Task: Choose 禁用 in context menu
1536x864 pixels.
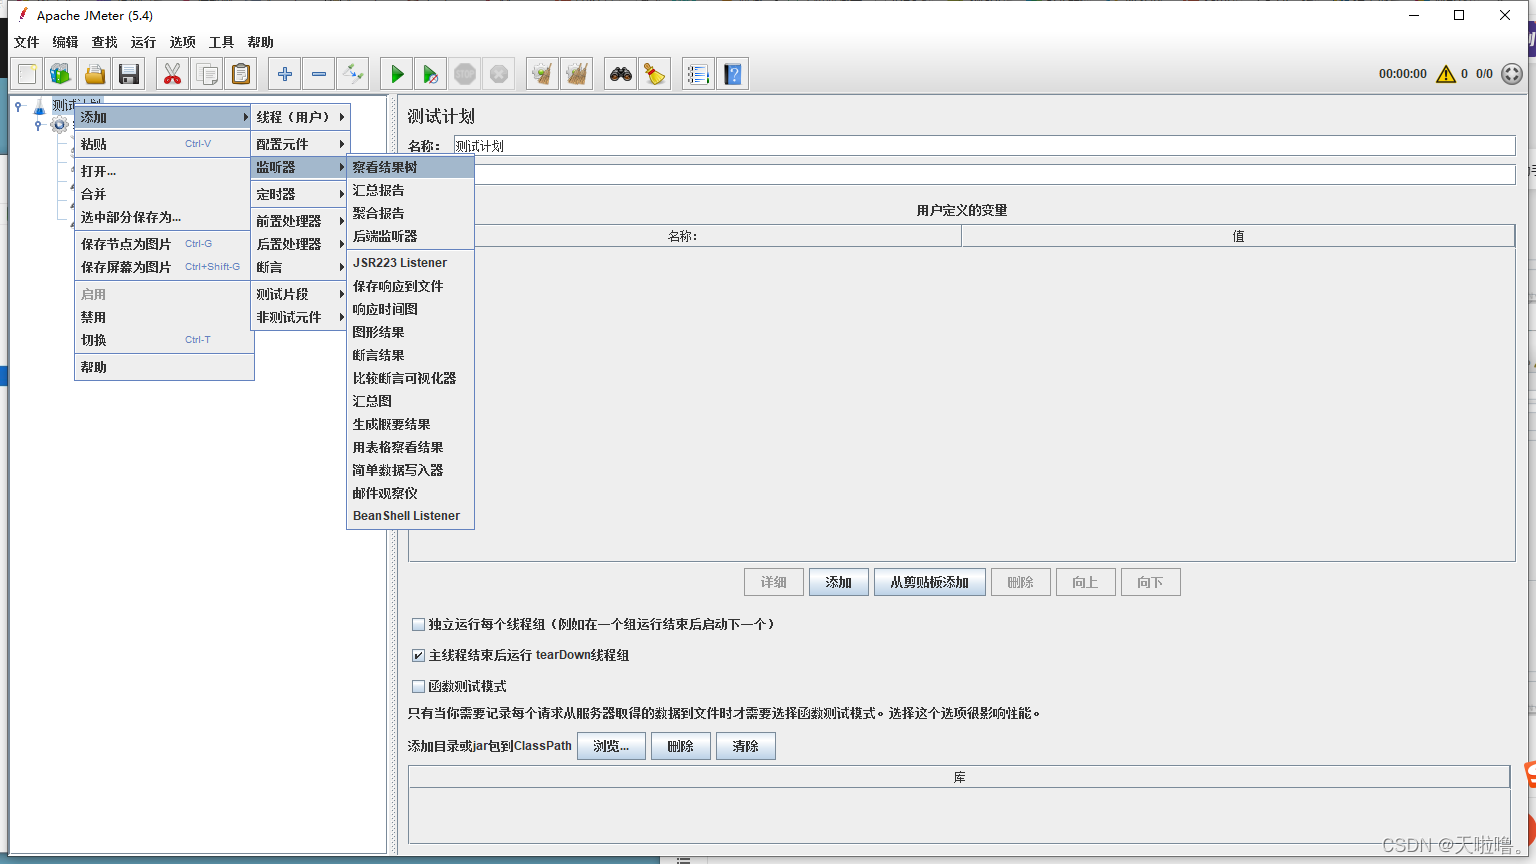Action: coord(164,317)
